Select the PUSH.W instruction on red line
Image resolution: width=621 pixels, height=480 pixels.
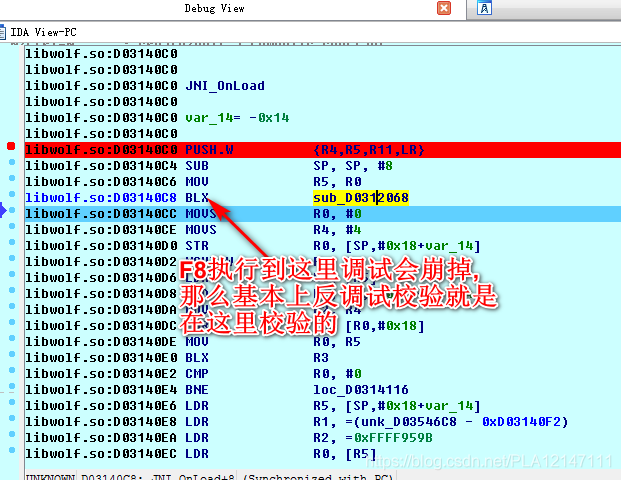tap(210, 150)
